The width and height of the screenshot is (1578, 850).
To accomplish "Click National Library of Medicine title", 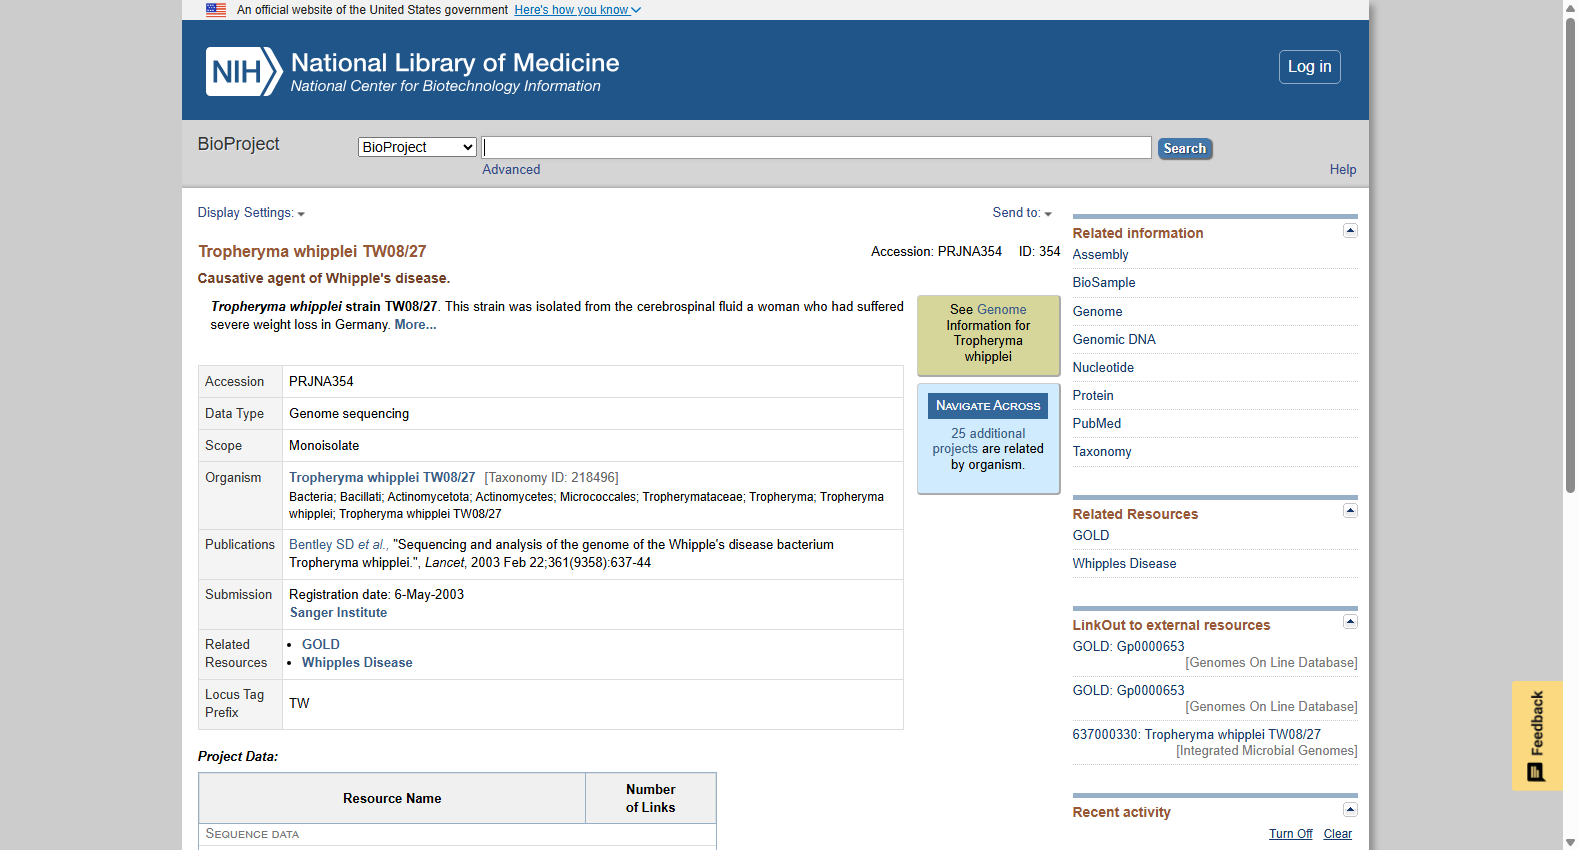I will coord(455,62).
